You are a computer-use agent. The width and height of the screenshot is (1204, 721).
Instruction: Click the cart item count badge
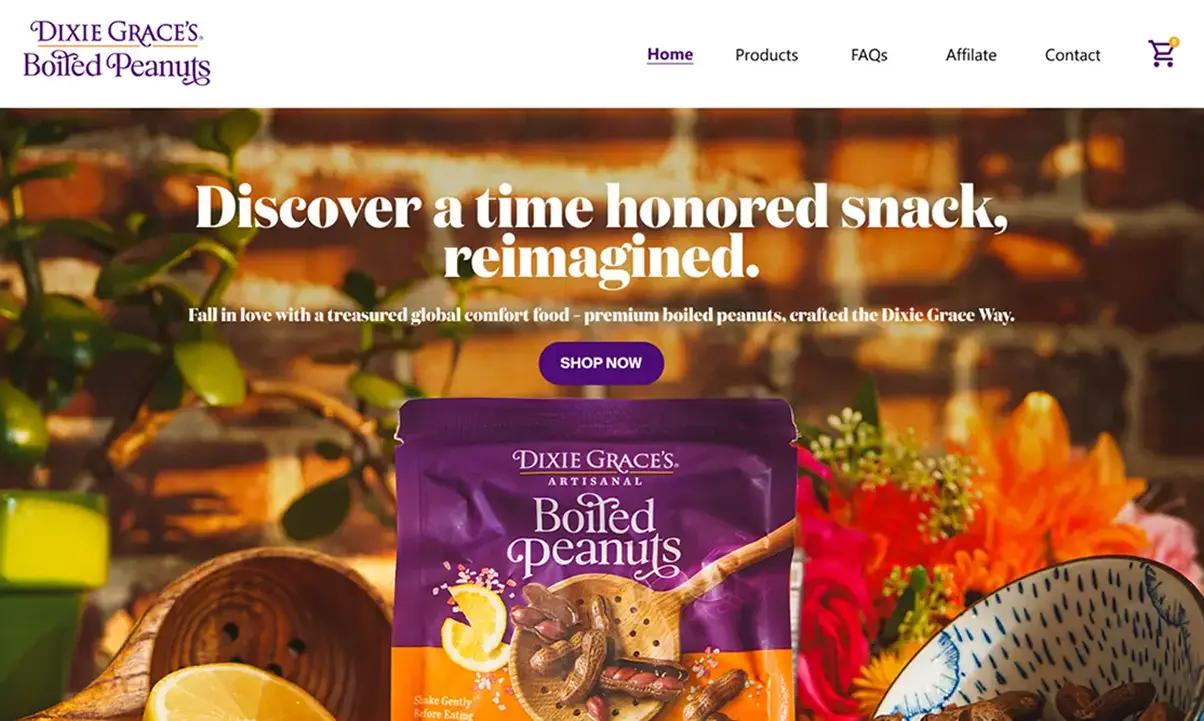(1173, 42)
